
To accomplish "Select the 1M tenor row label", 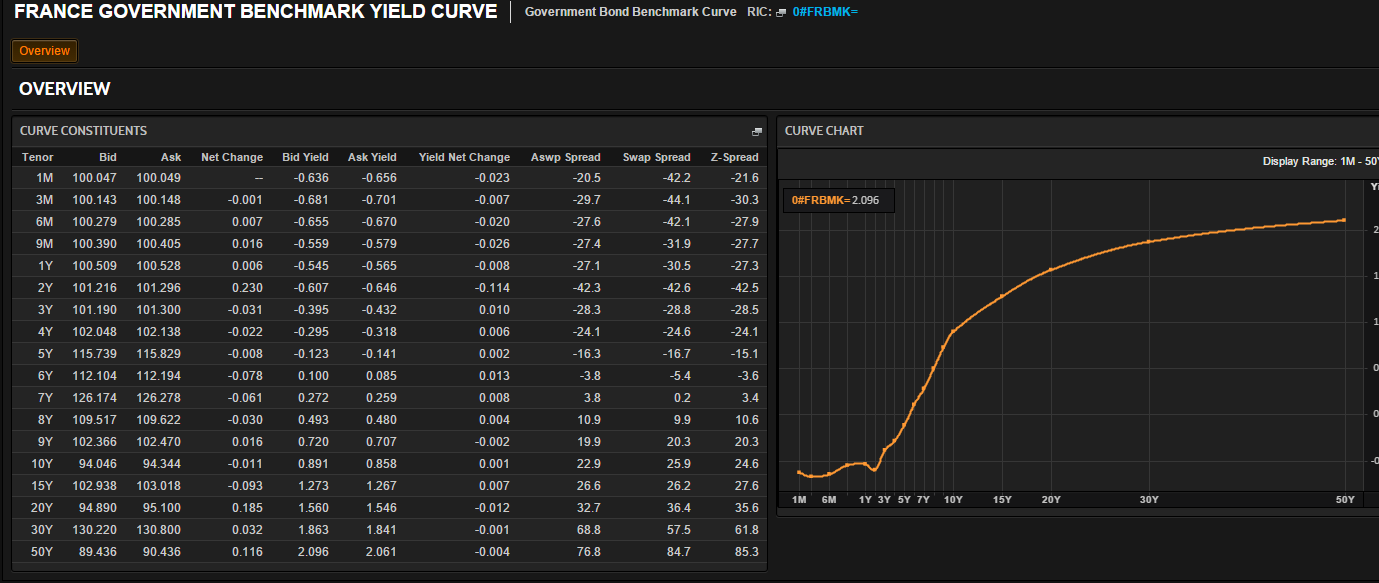I will pos(45,178).
